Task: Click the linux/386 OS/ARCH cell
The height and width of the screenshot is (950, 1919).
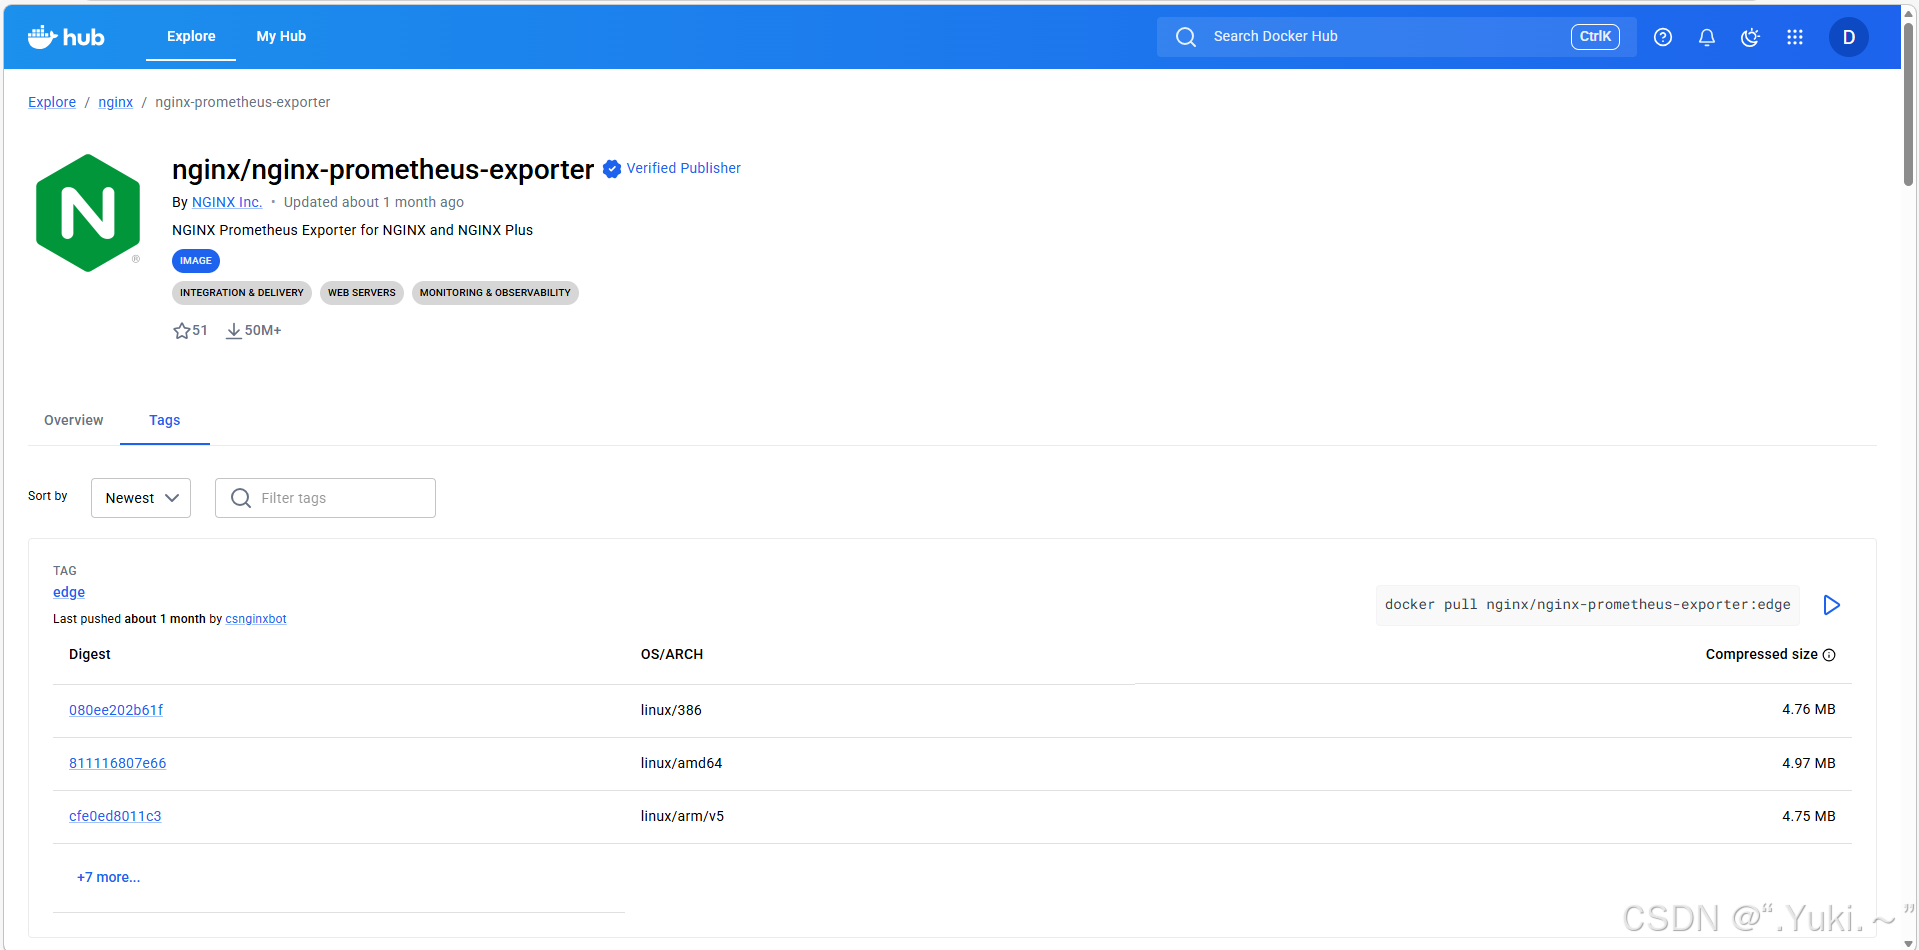Action: coord(671,710)
